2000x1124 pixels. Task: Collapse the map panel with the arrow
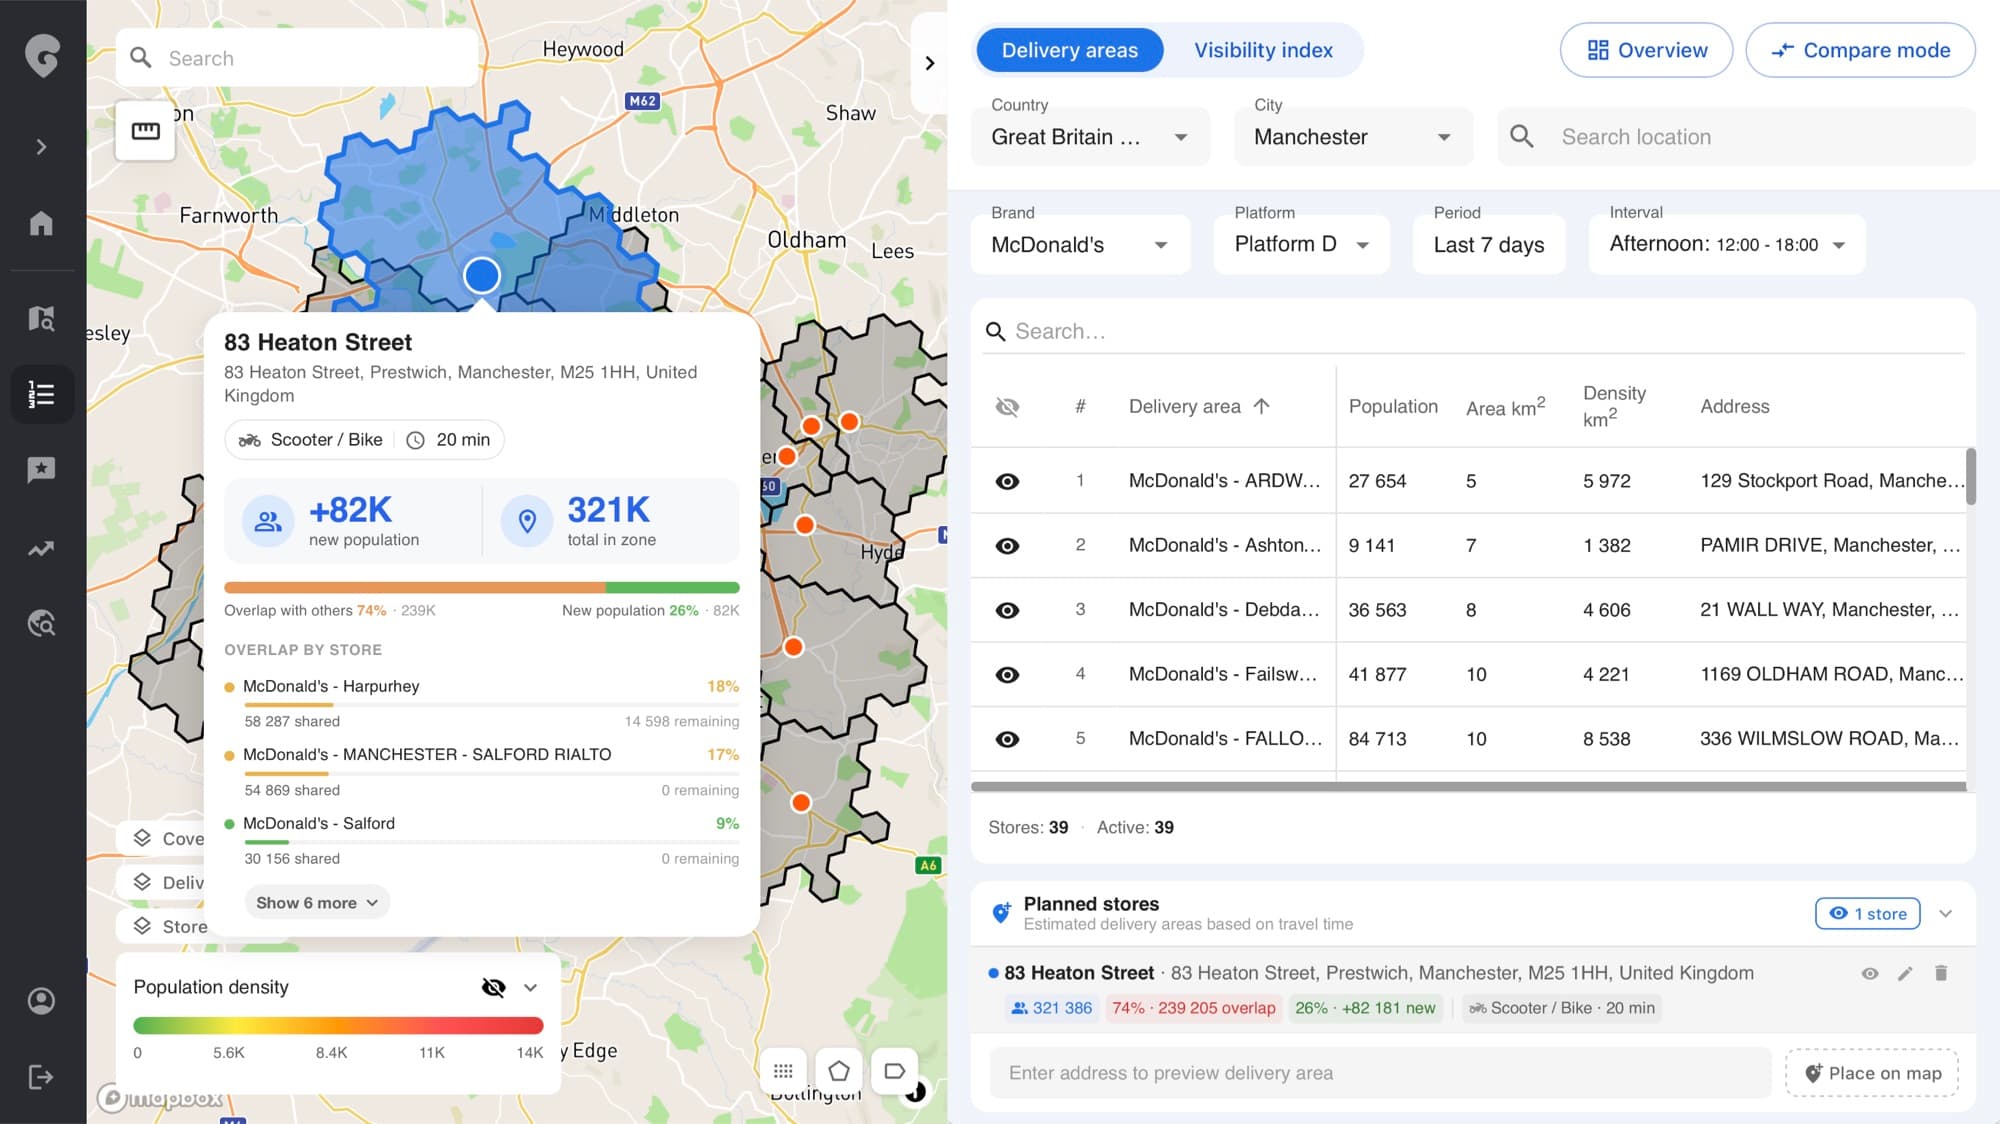click(x=930, y=63)
